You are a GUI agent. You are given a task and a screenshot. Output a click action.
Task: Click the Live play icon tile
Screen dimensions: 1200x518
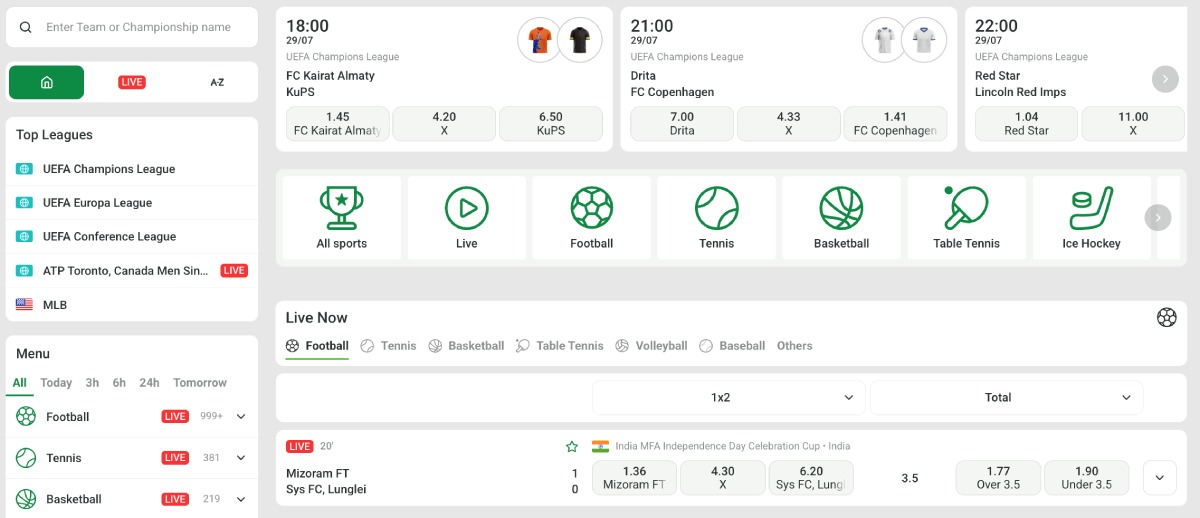467,217
